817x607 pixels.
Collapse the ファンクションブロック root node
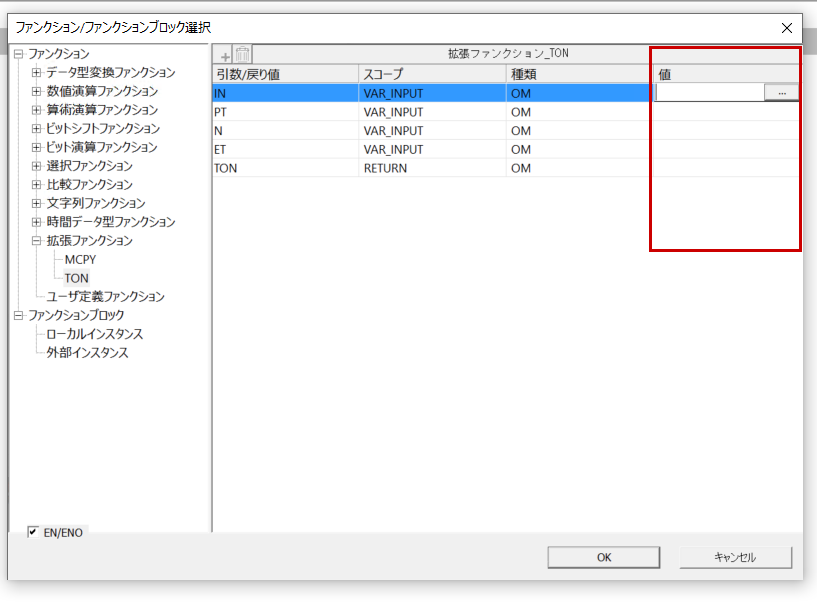(x=18, y=315)
